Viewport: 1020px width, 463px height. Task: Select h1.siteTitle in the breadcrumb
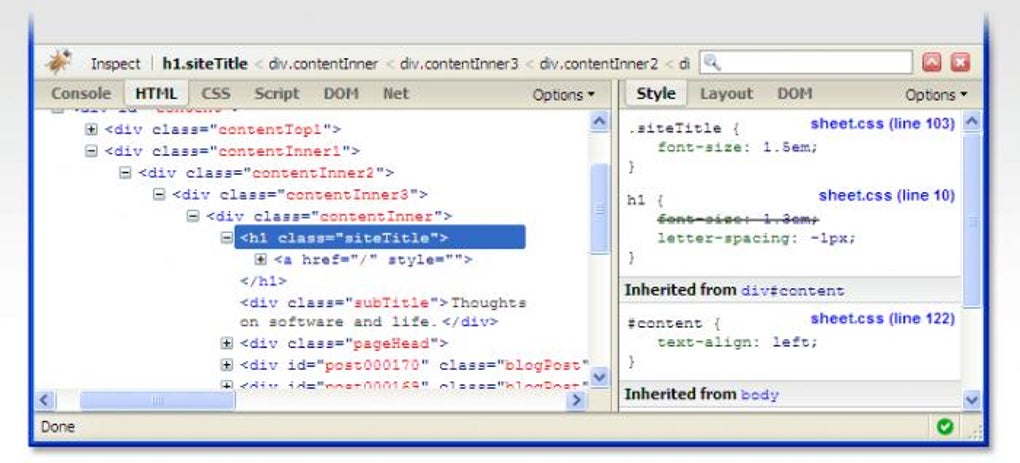(205, 64)
